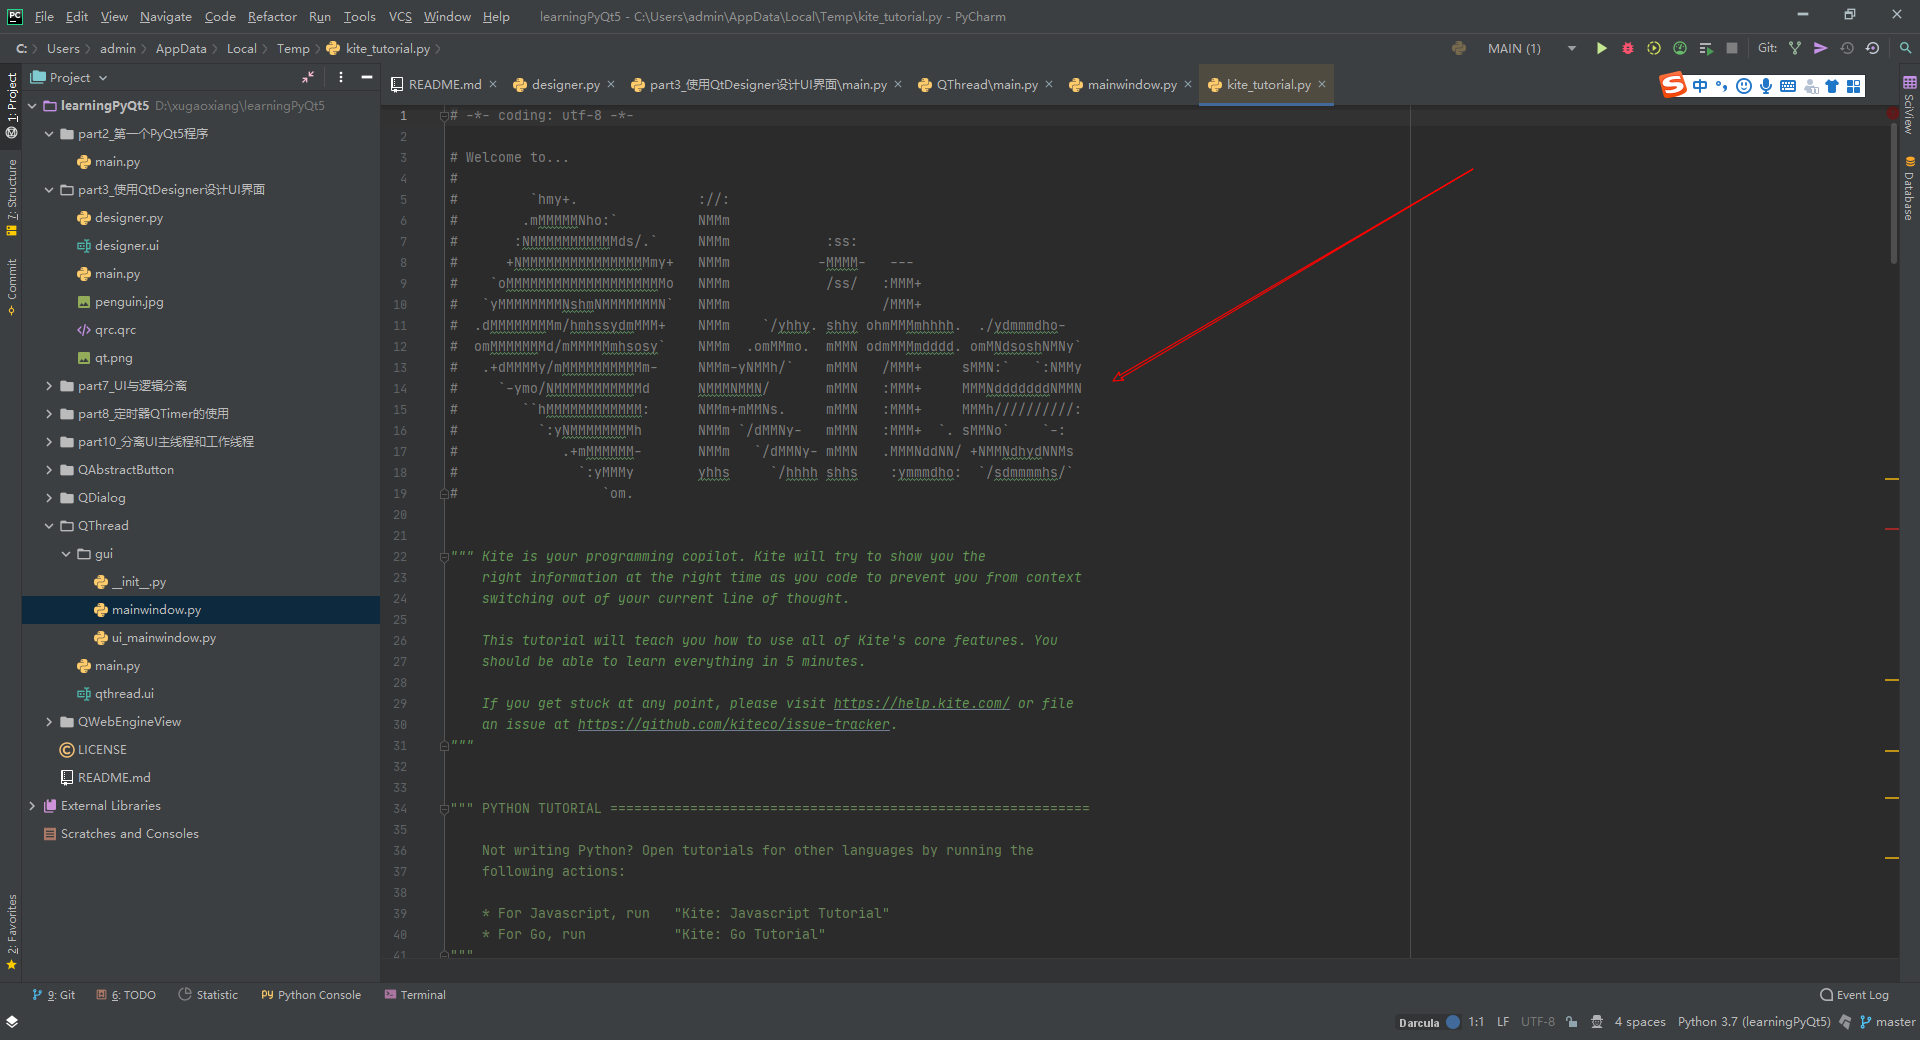Click Python 3.7 interpreter selector

[x=1754, y=1022]
